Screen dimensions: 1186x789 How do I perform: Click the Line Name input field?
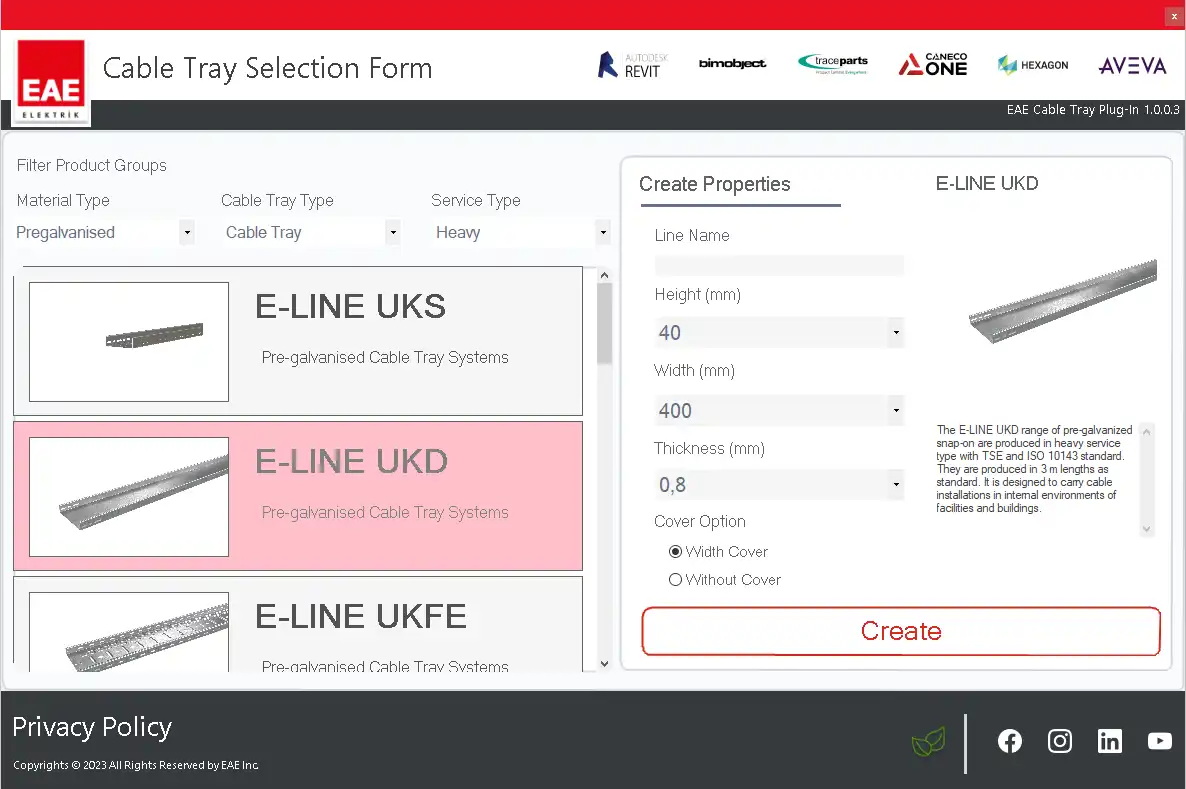click(x=779, y=265)
